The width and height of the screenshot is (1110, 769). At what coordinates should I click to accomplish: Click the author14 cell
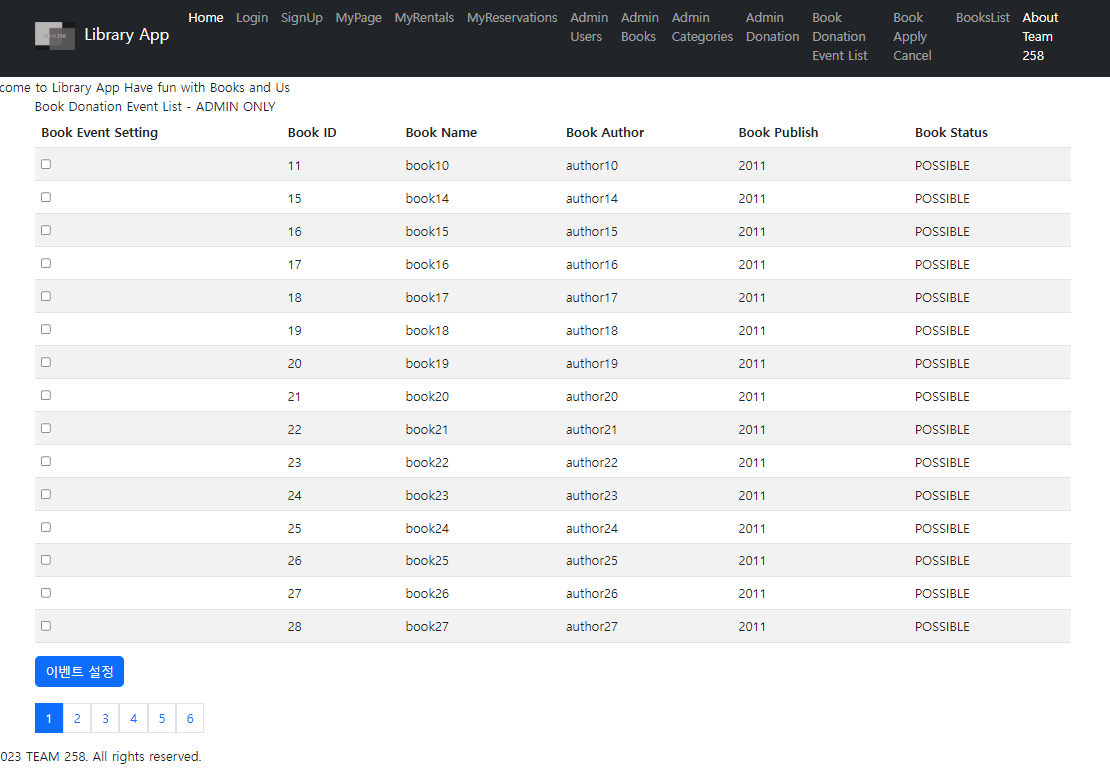point(592,199)
